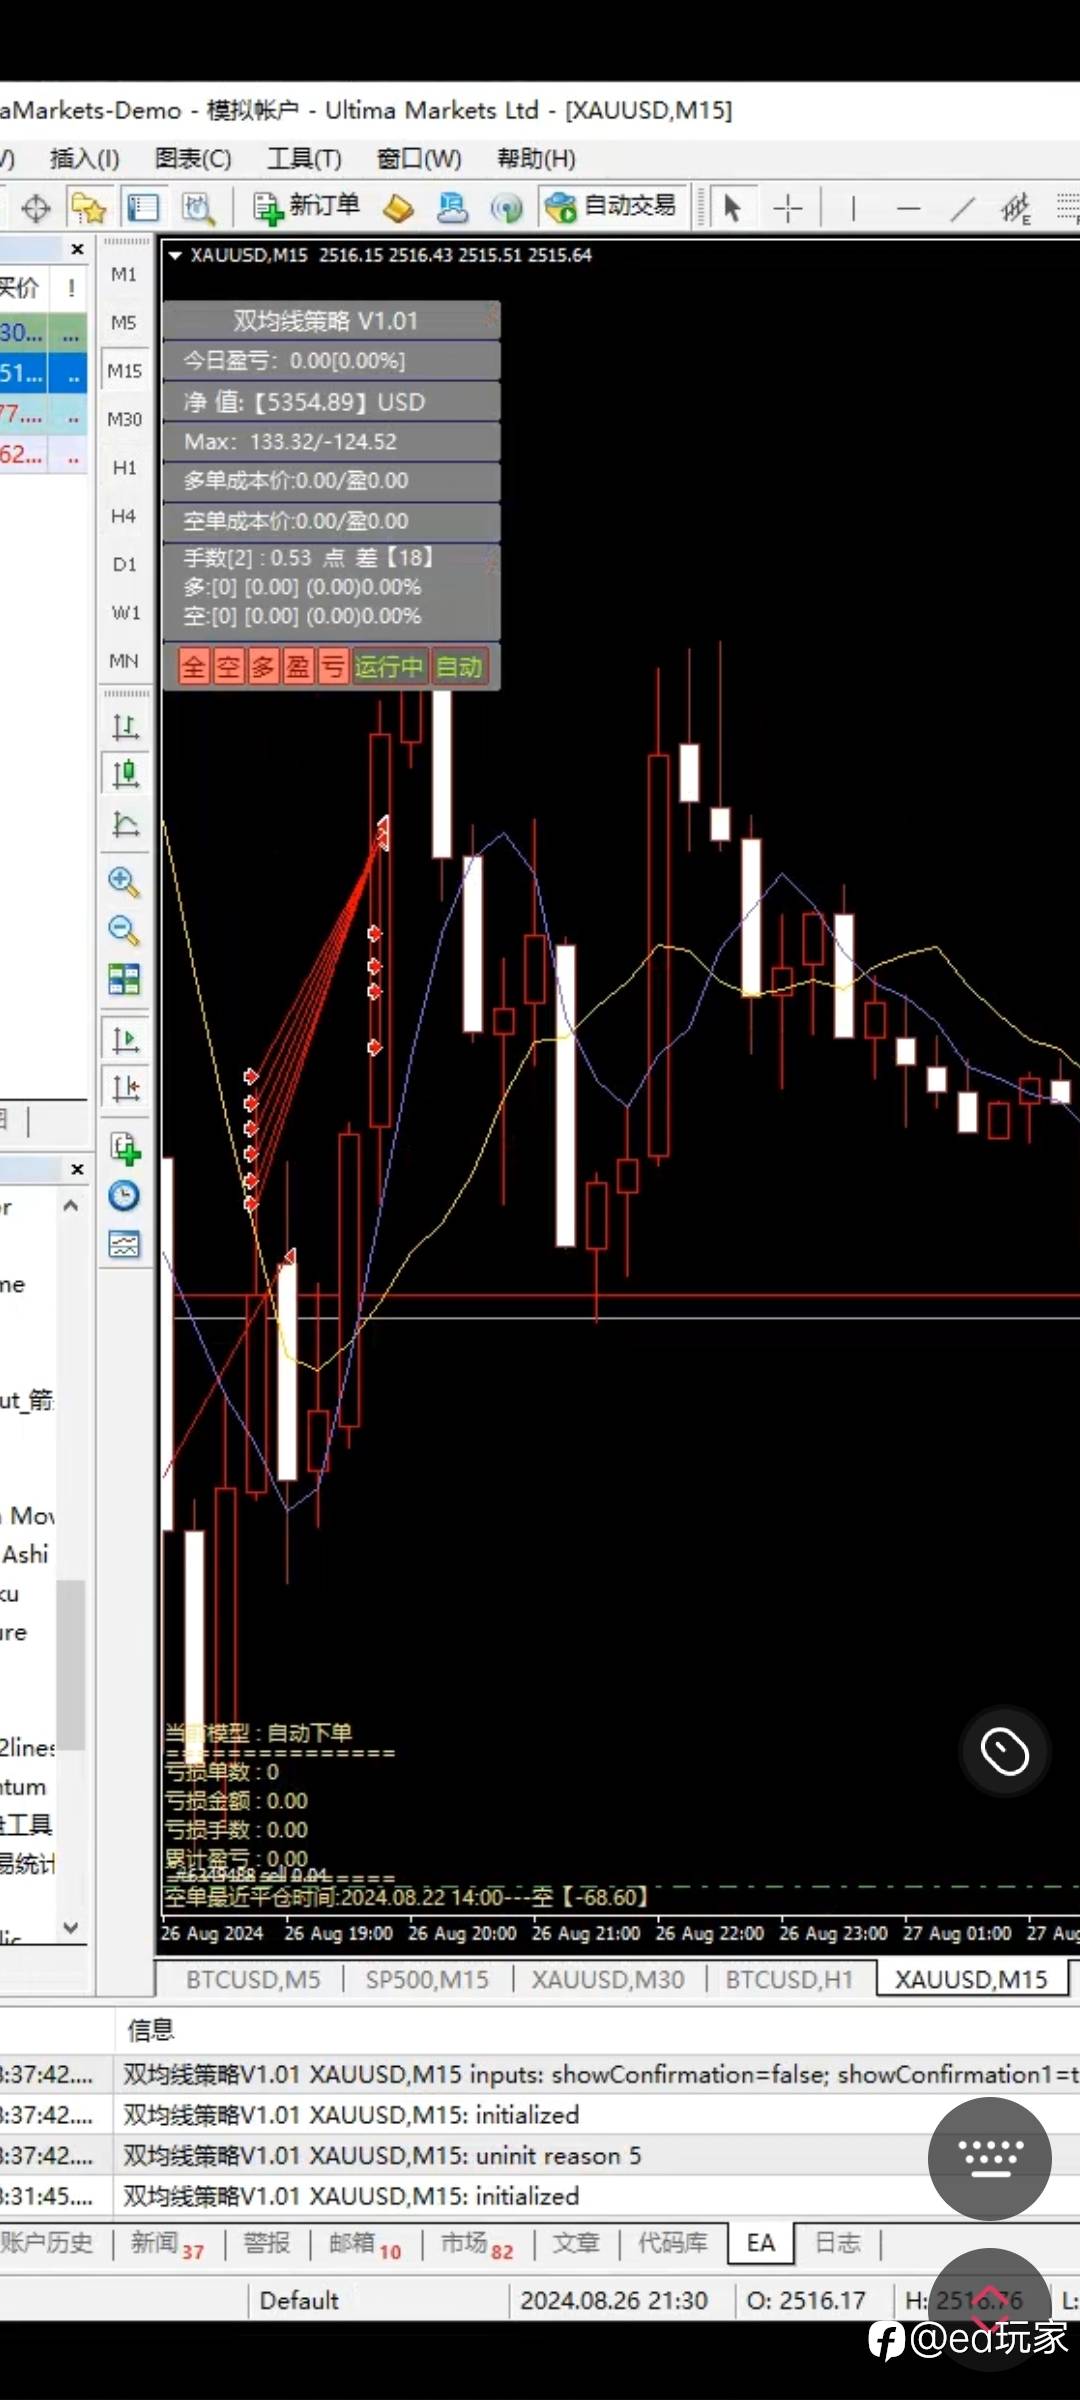Select the W1 timeframe
The width and height of the screenshot is (1080, 2400).
[x=124, y=612]
